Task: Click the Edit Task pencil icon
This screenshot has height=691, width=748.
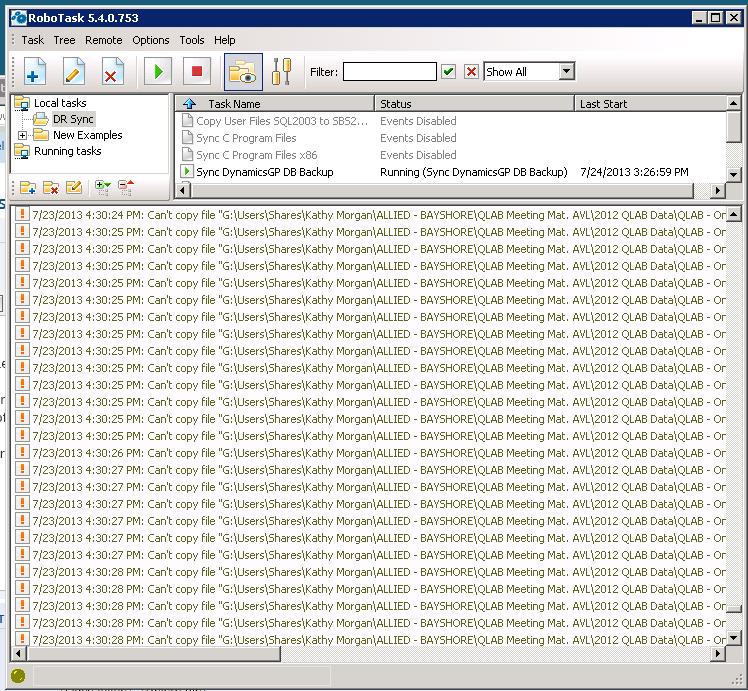Action: [73, 72]
